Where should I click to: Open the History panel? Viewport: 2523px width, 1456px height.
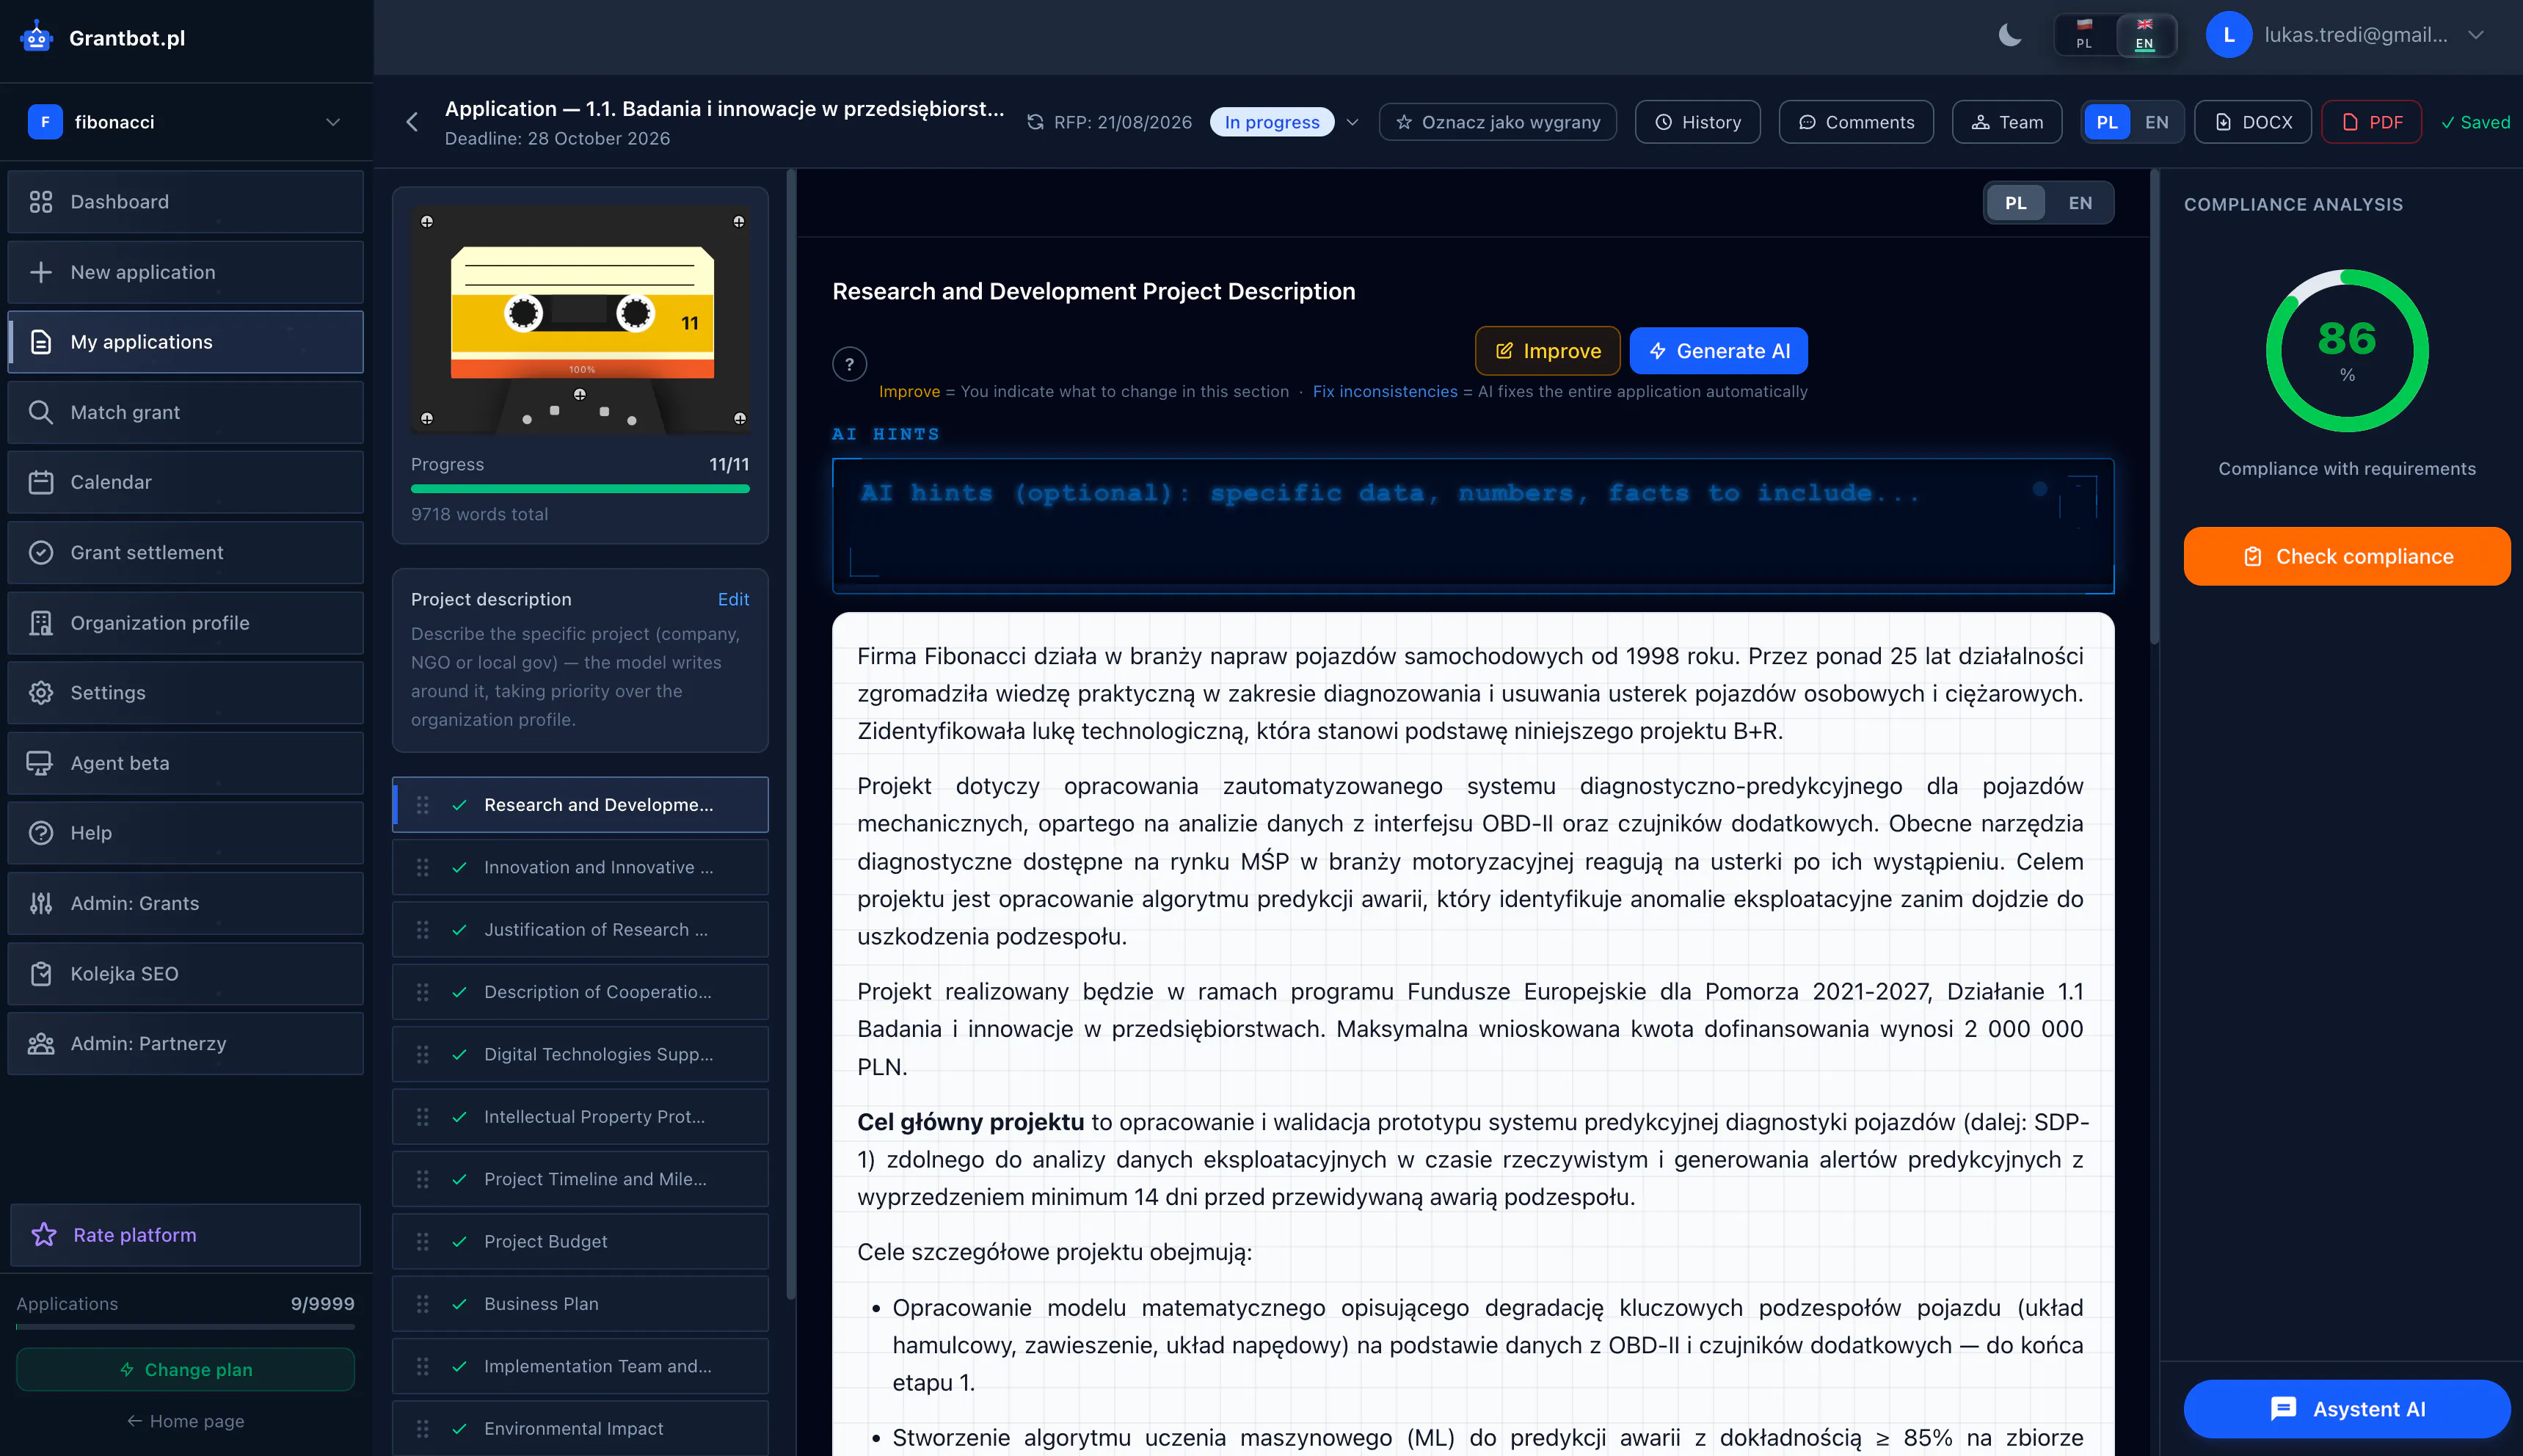click(1697, 122)
